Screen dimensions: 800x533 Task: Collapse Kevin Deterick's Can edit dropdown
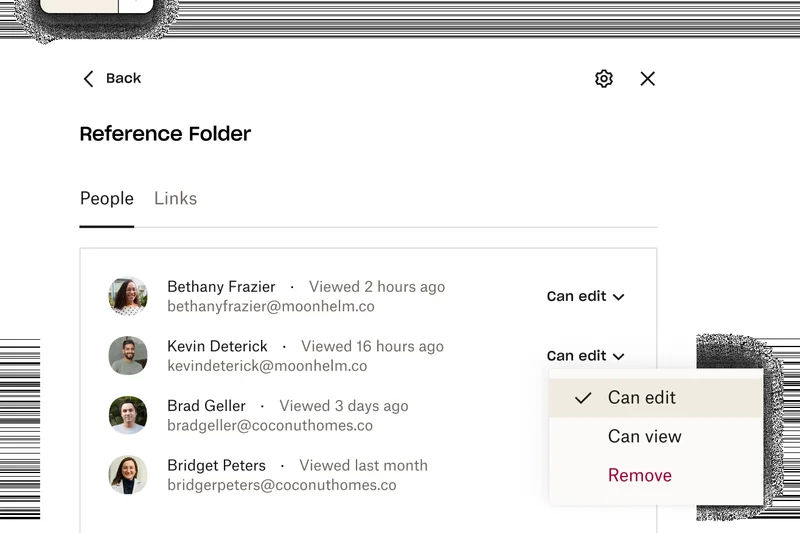[585, 356]
